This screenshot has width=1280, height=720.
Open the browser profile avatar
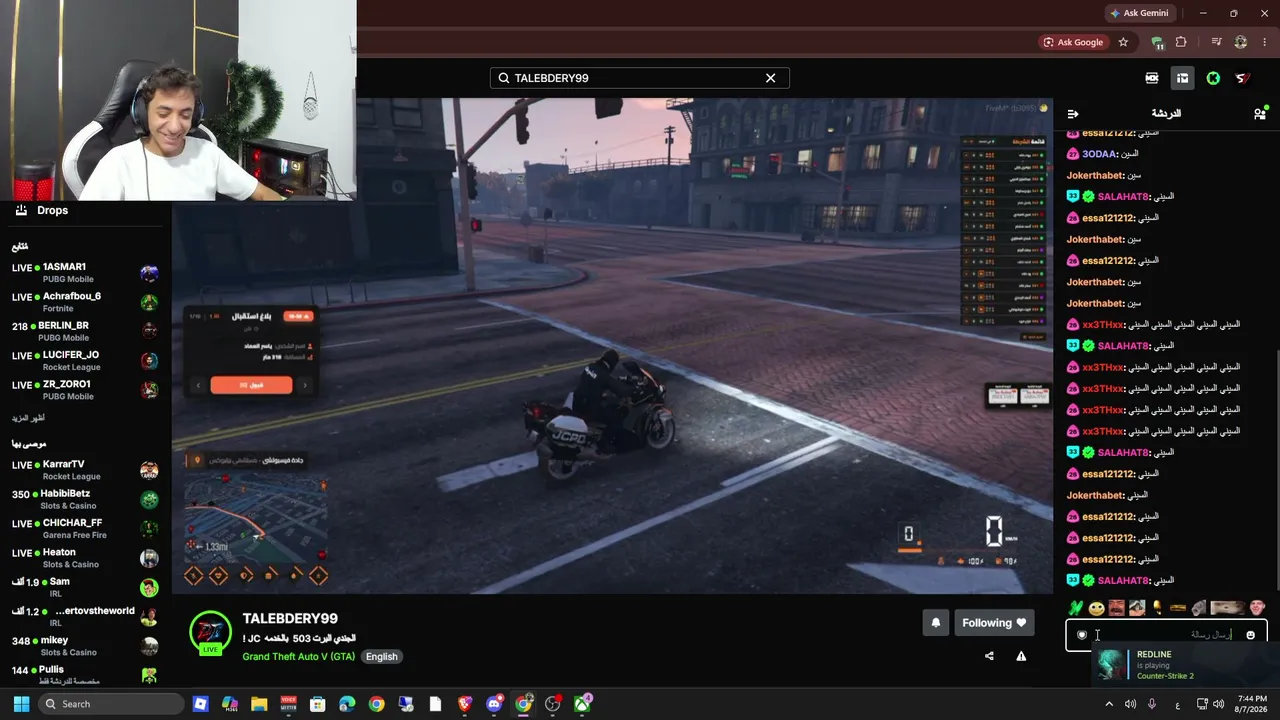1241,42
